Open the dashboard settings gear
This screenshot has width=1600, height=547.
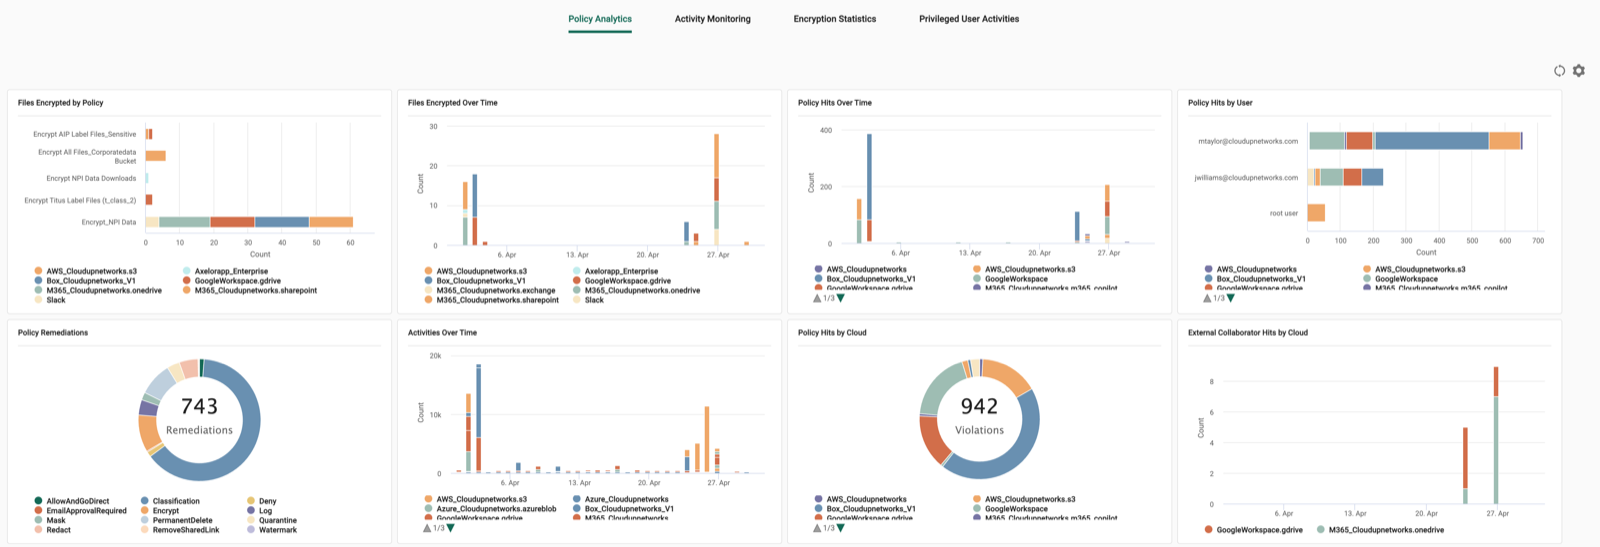(1579, 71)
